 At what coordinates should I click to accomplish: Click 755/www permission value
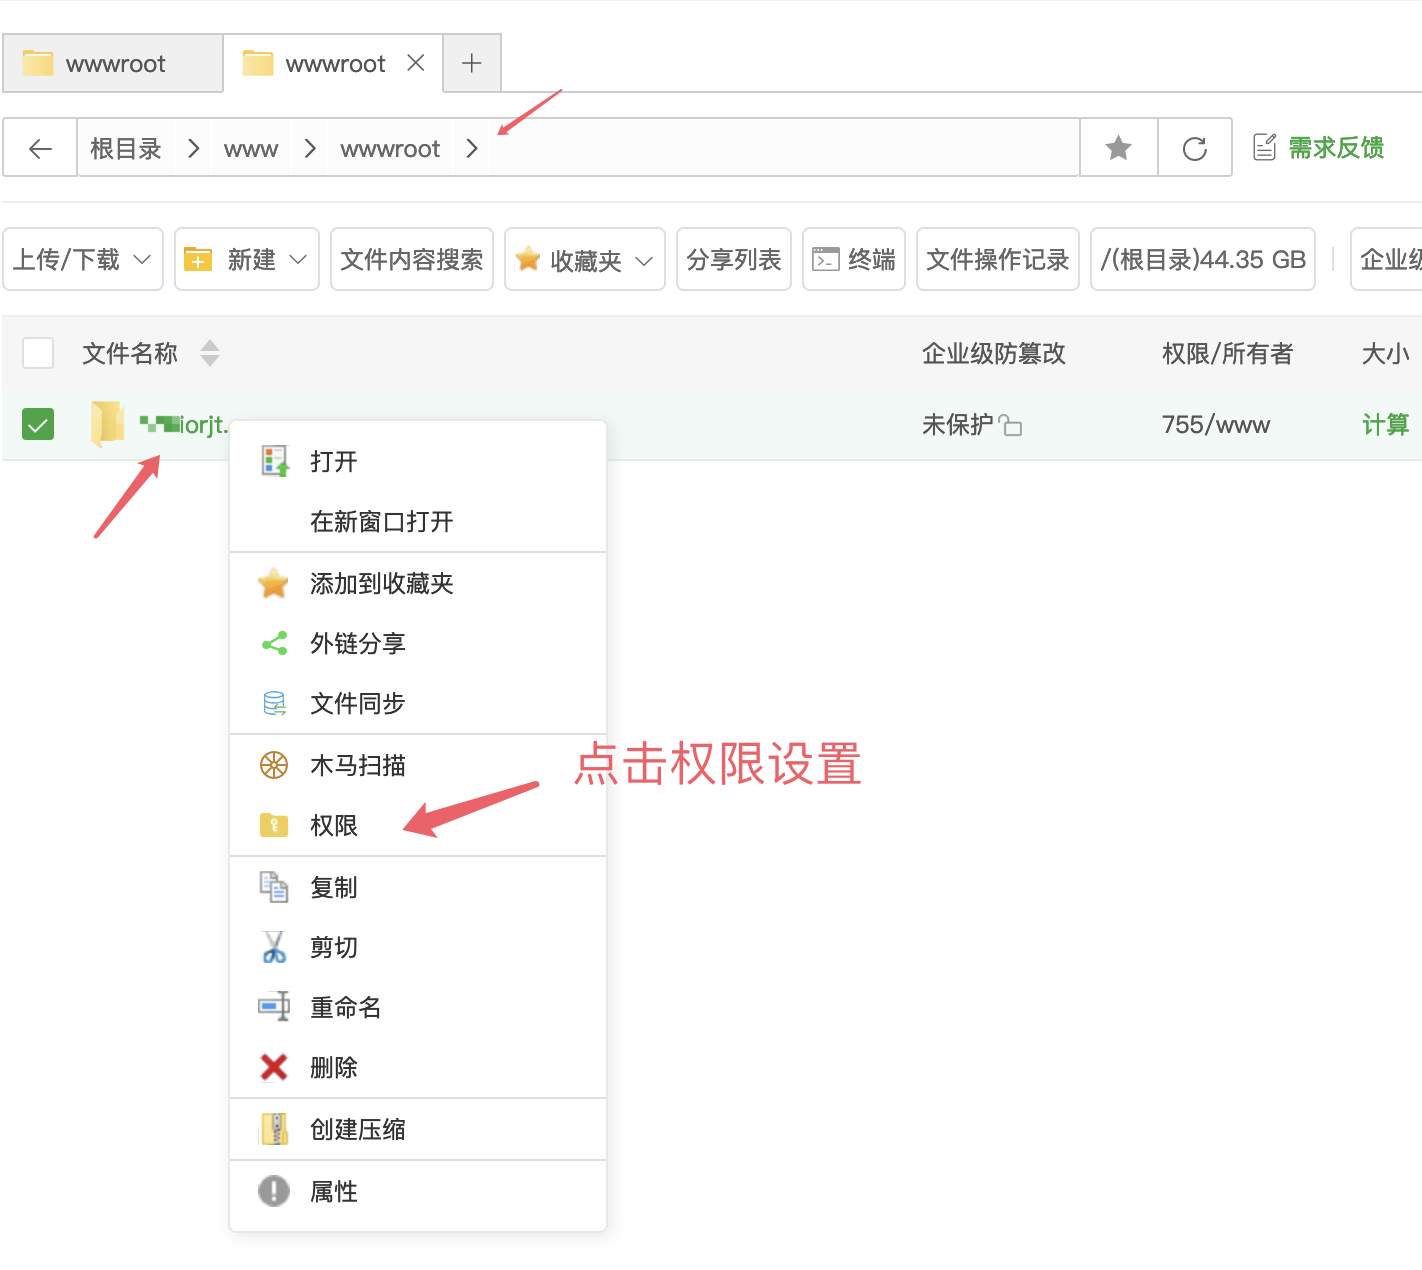click(1215, 424)
